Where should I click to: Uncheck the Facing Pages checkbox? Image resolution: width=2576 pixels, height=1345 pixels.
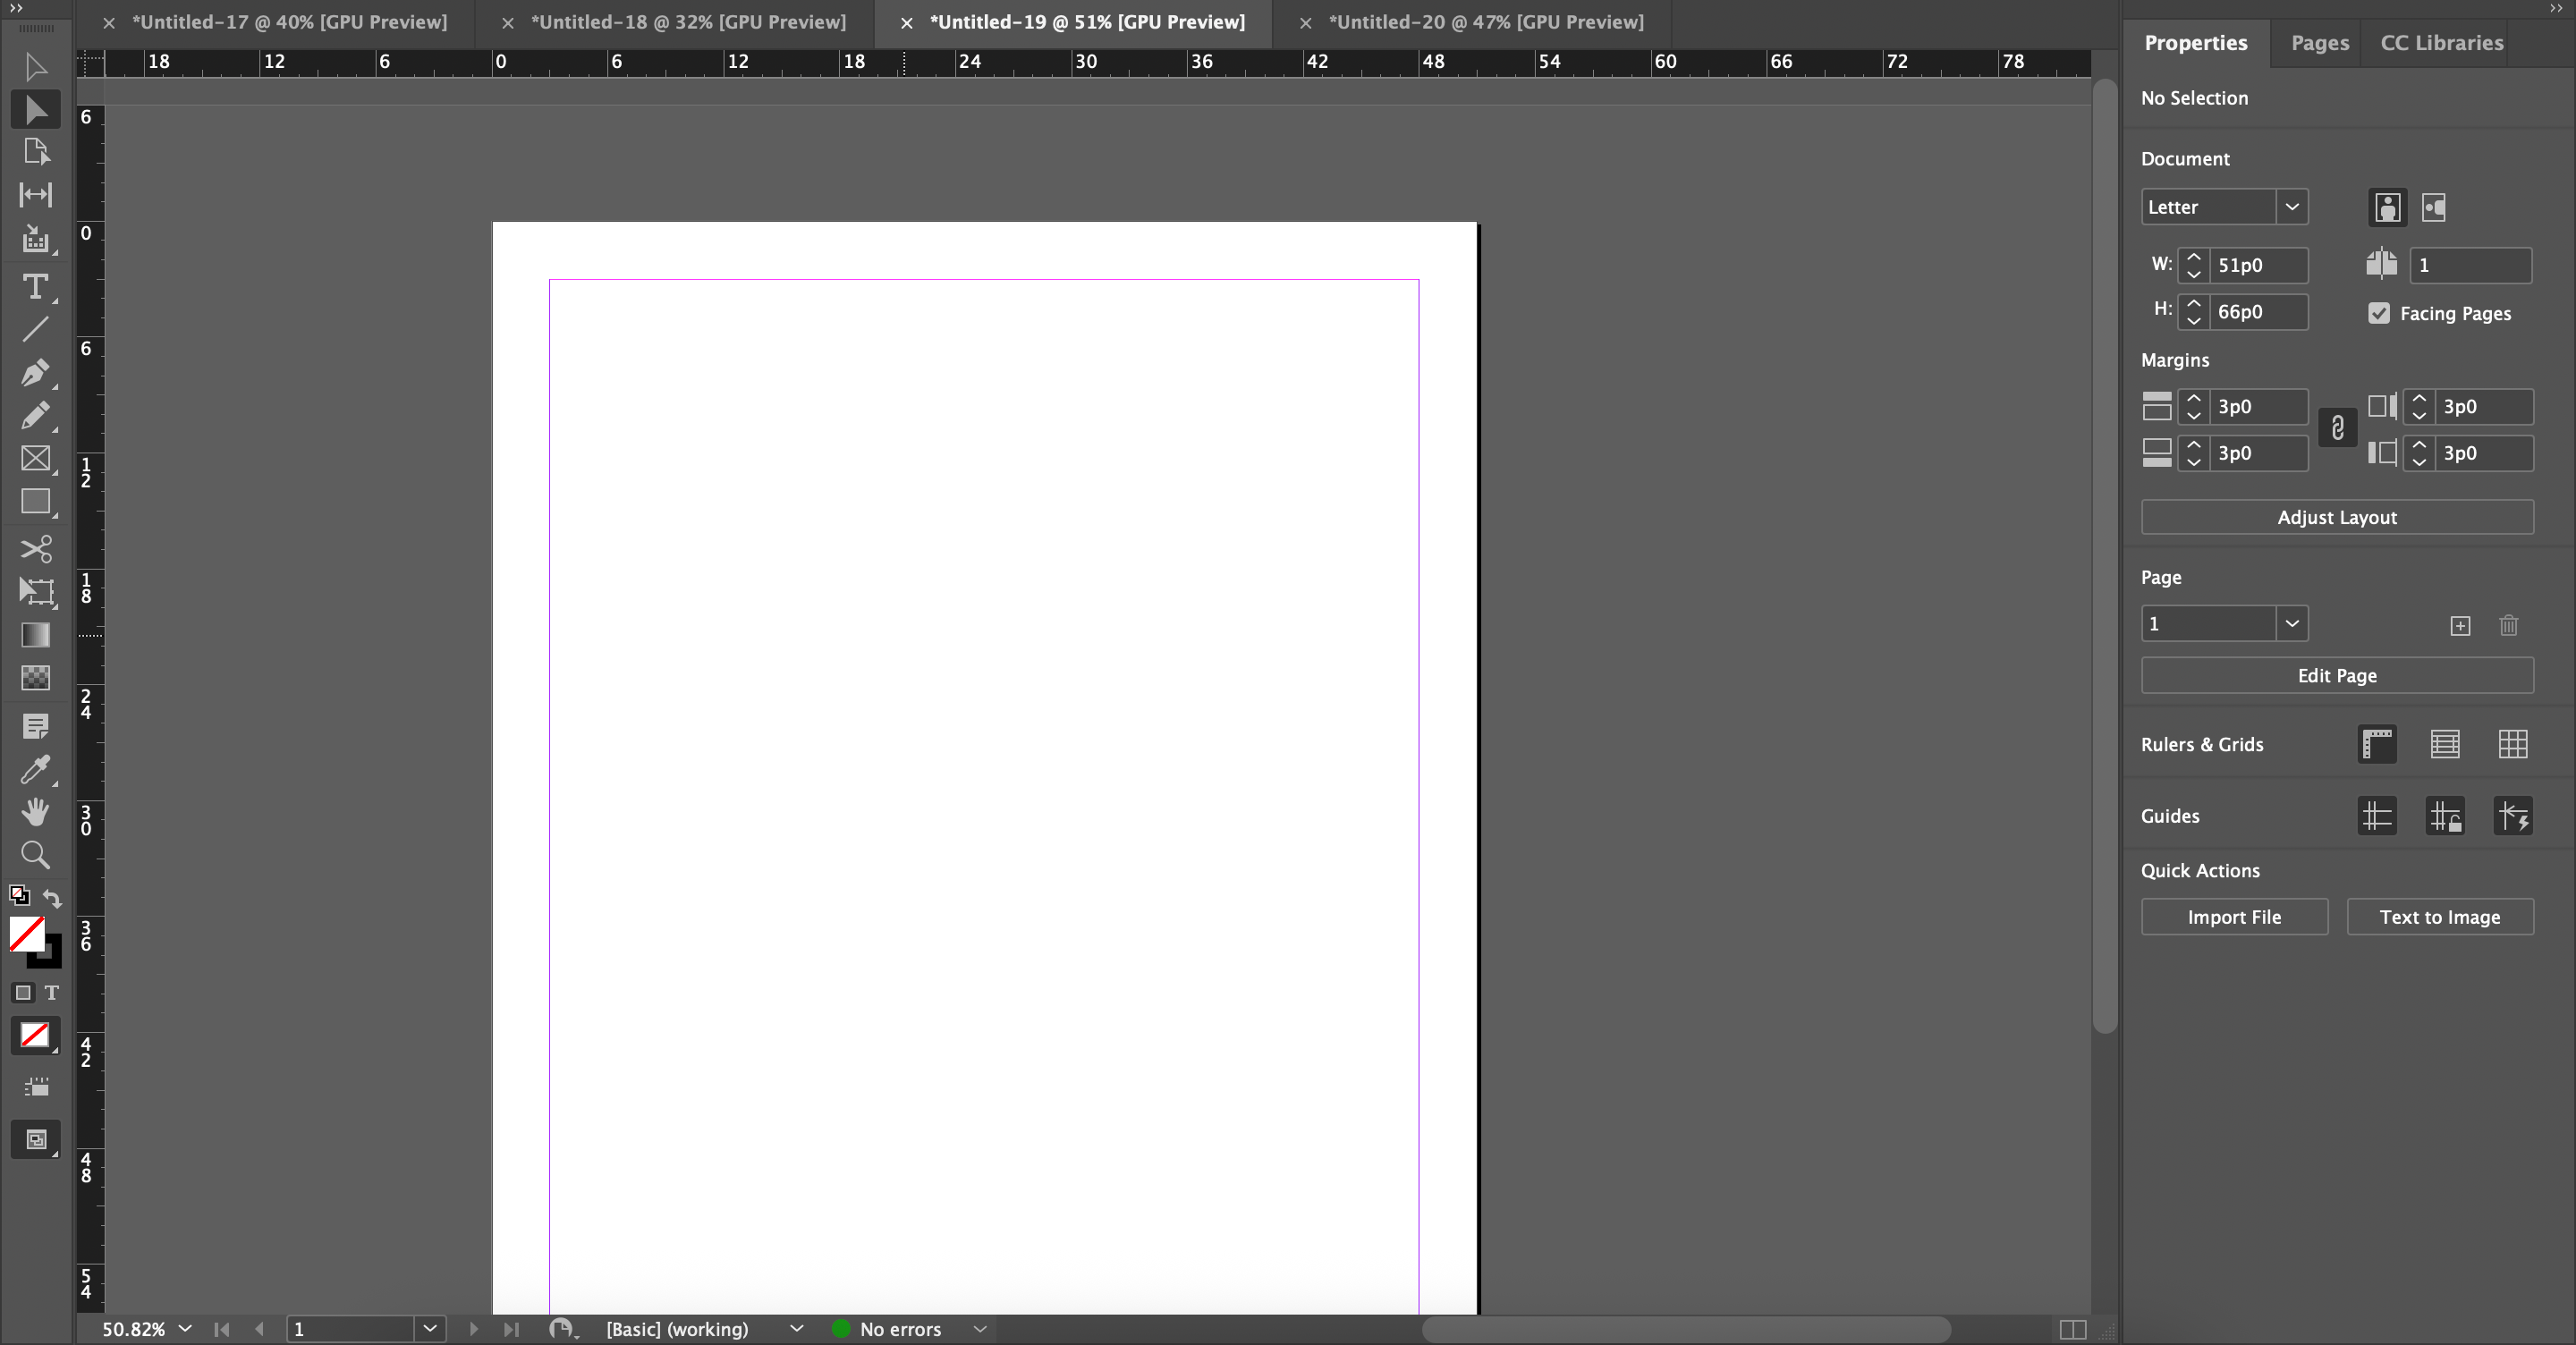pos(2379,313)
